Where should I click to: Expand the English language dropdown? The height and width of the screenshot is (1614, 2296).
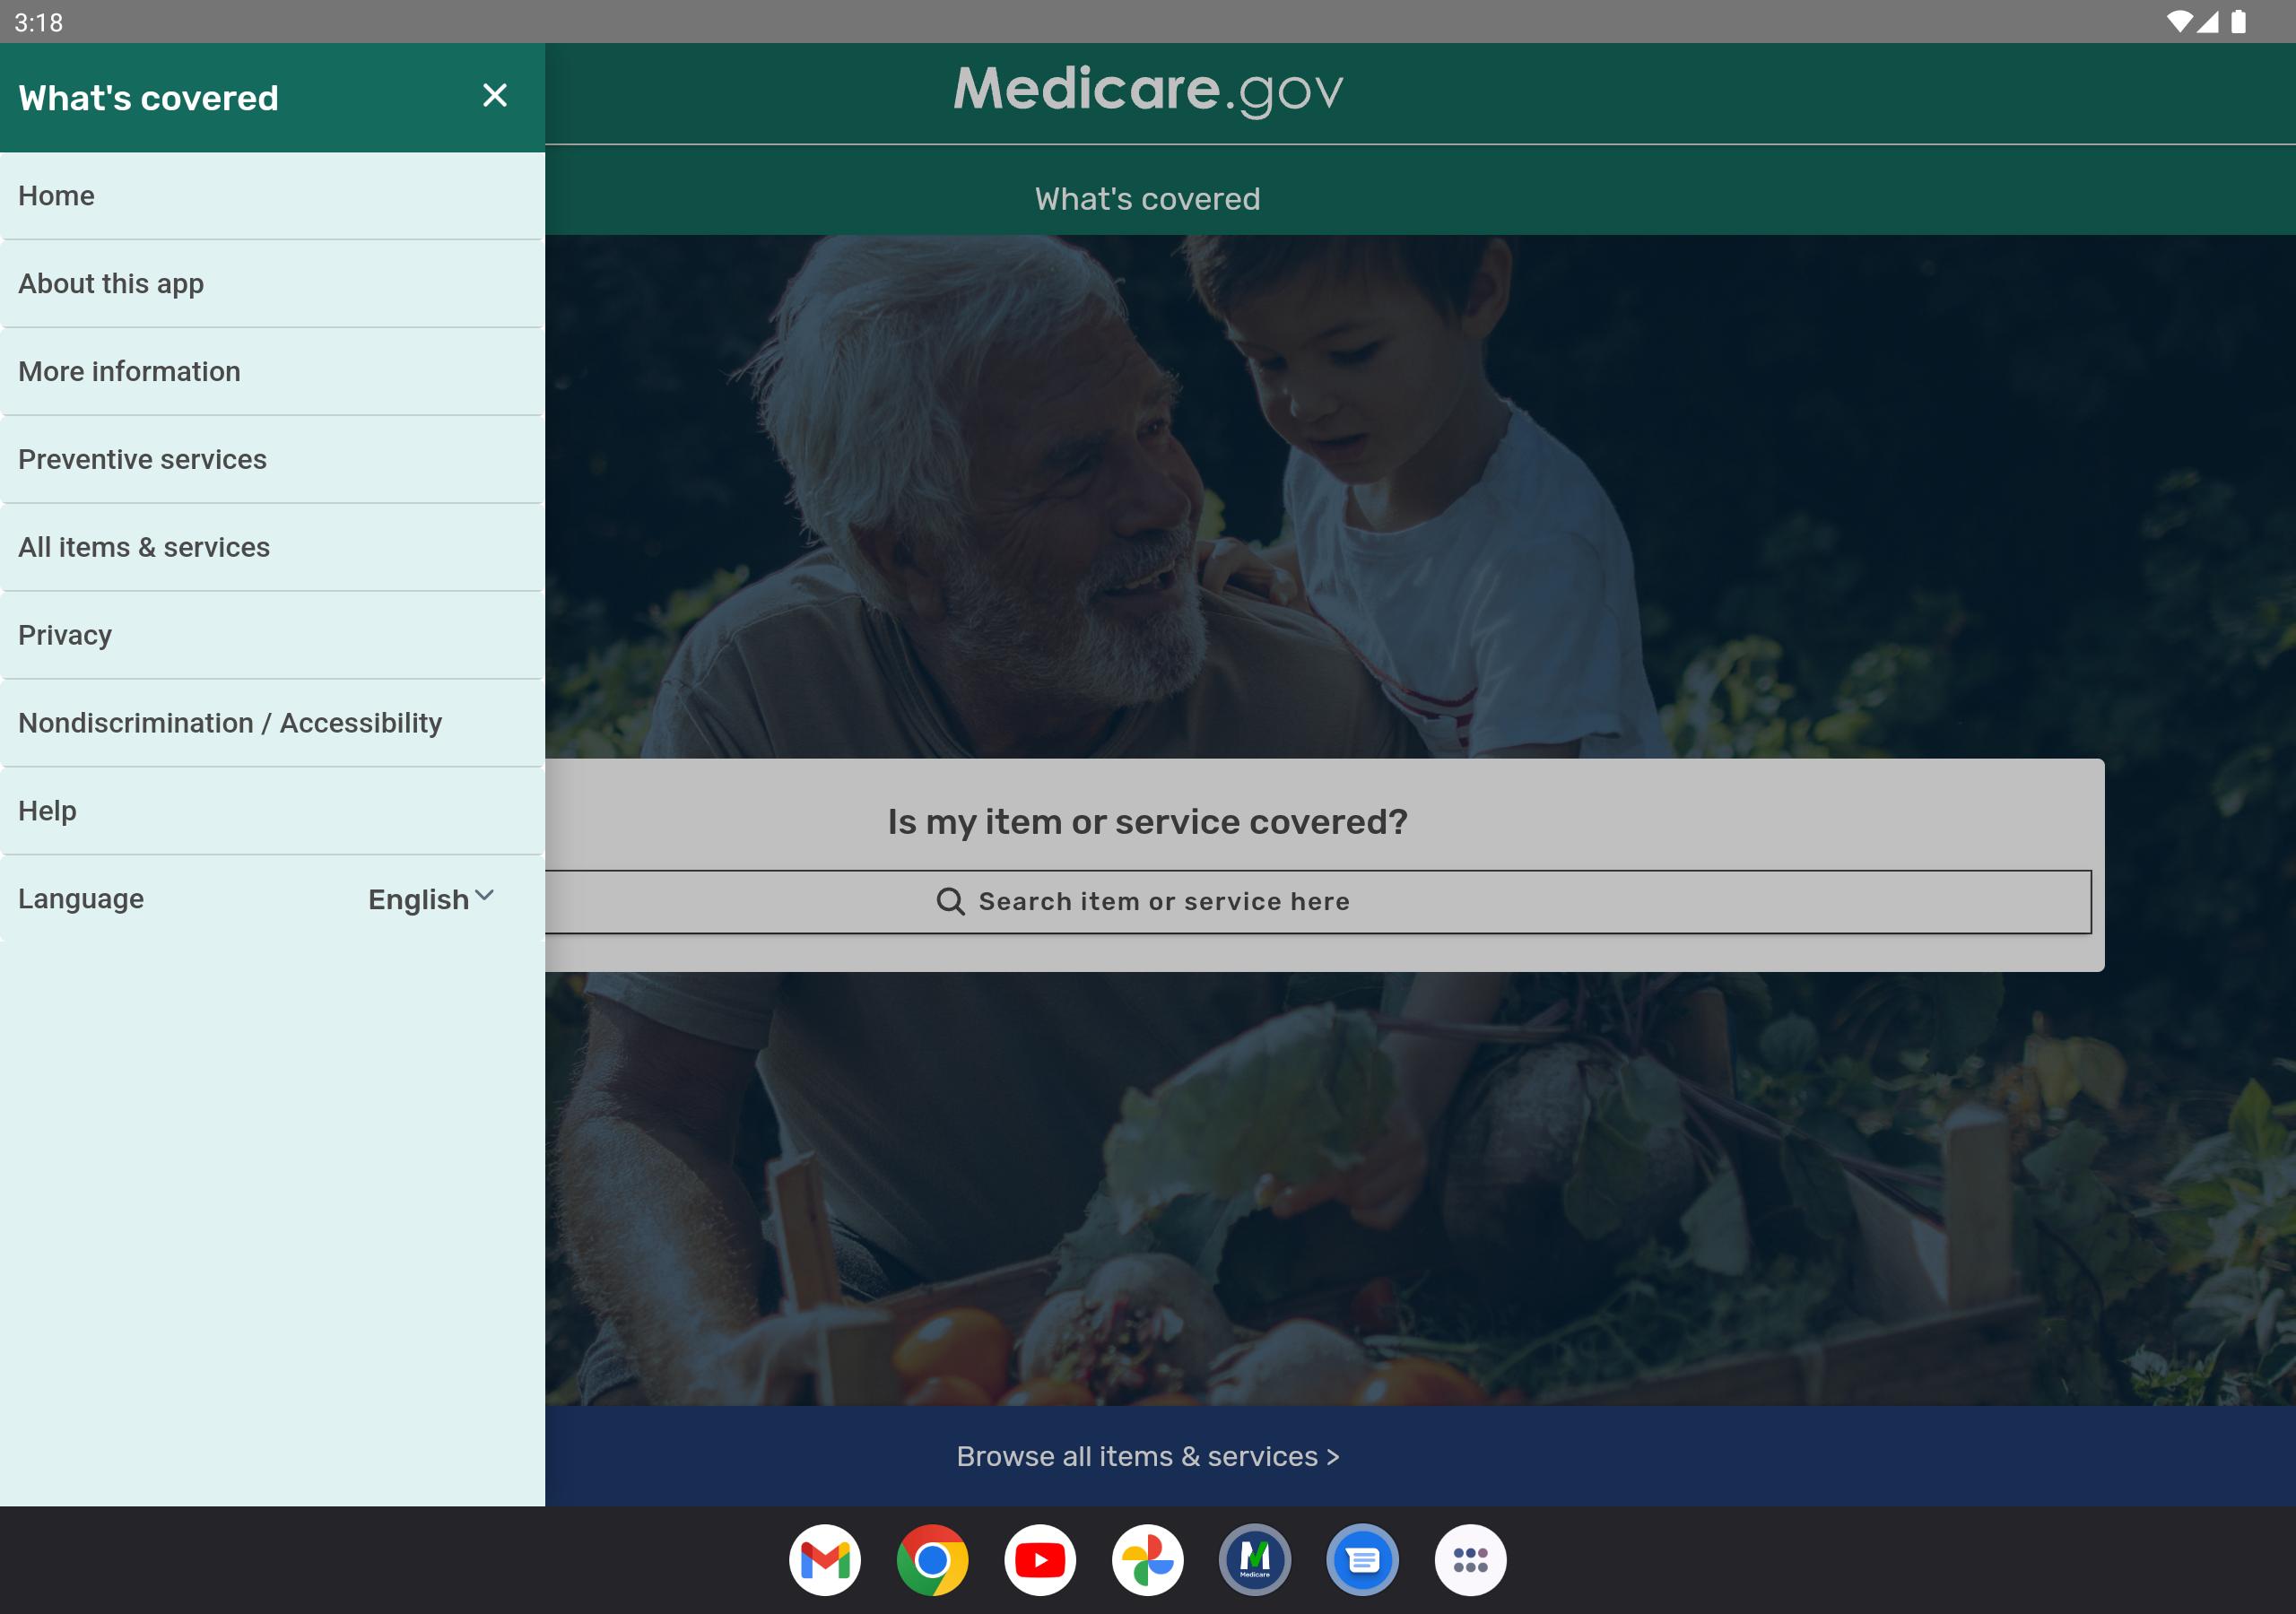pyautogui.click(x=431, y=899)
